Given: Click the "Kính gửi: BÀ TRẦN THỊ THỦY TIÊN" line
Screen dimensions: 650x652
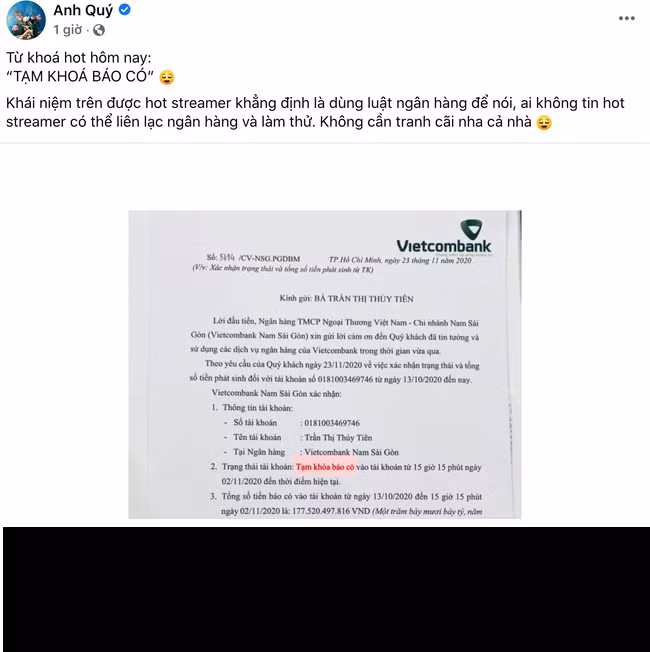Looking at the screenshot, I should coord(346,299).
